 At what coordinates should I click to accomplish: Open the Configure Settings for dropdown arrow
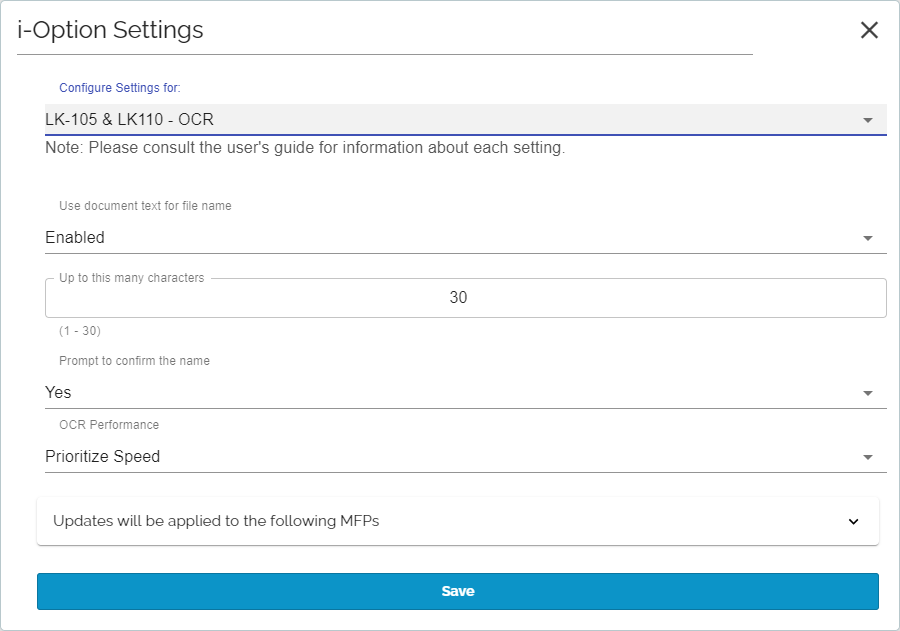pyautogui.click(x=867, y=120)
